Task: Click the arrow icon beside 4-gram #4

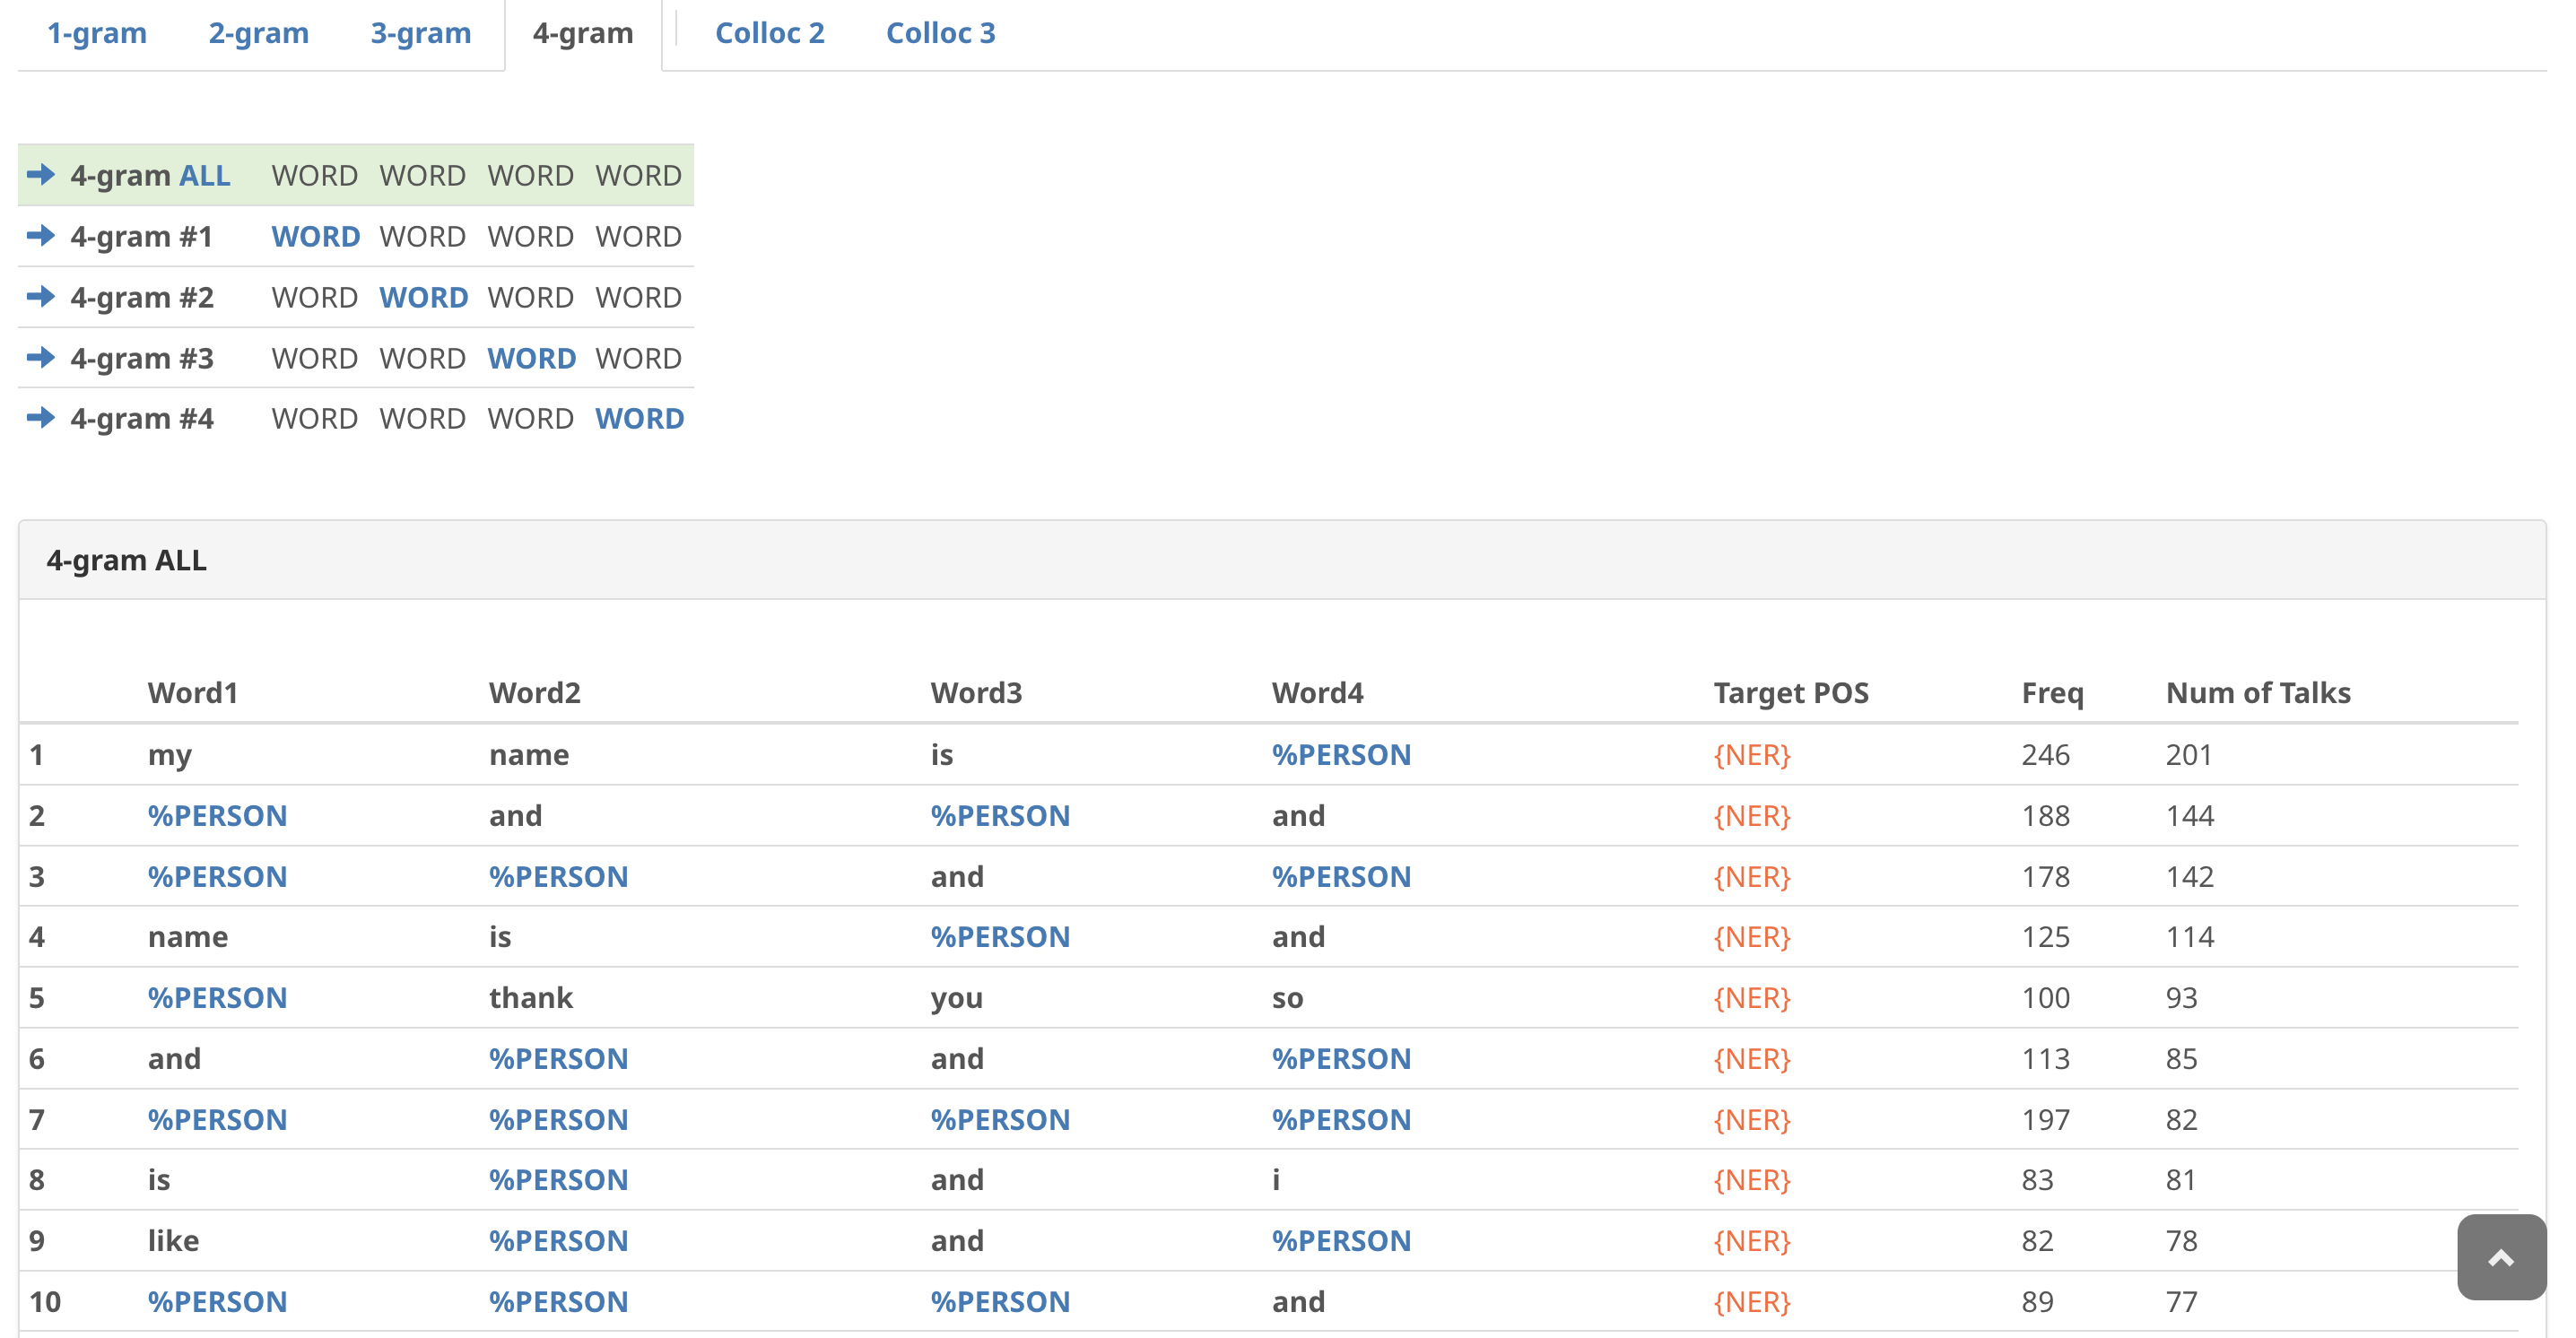Action: (42, 418)
